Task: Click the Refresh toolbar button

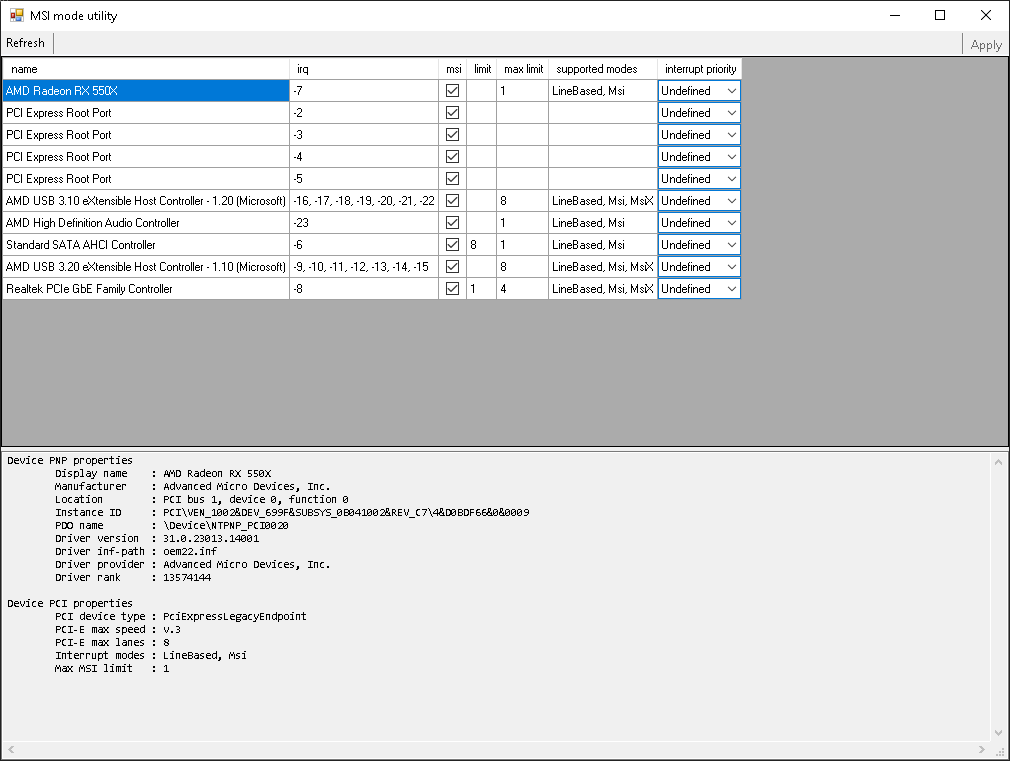Action: (x=26, y=43)
